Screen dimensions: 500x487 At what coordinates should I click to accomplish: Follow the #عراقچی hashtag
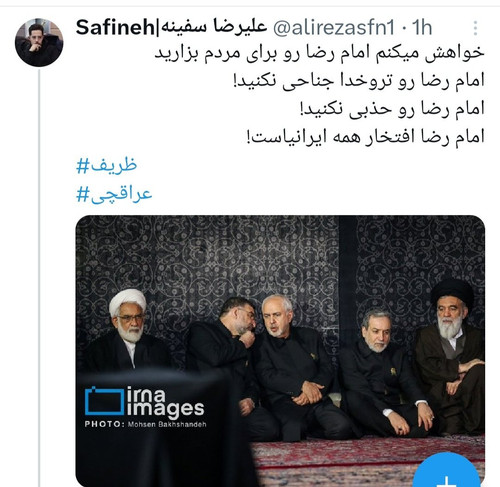pos(114,194)
